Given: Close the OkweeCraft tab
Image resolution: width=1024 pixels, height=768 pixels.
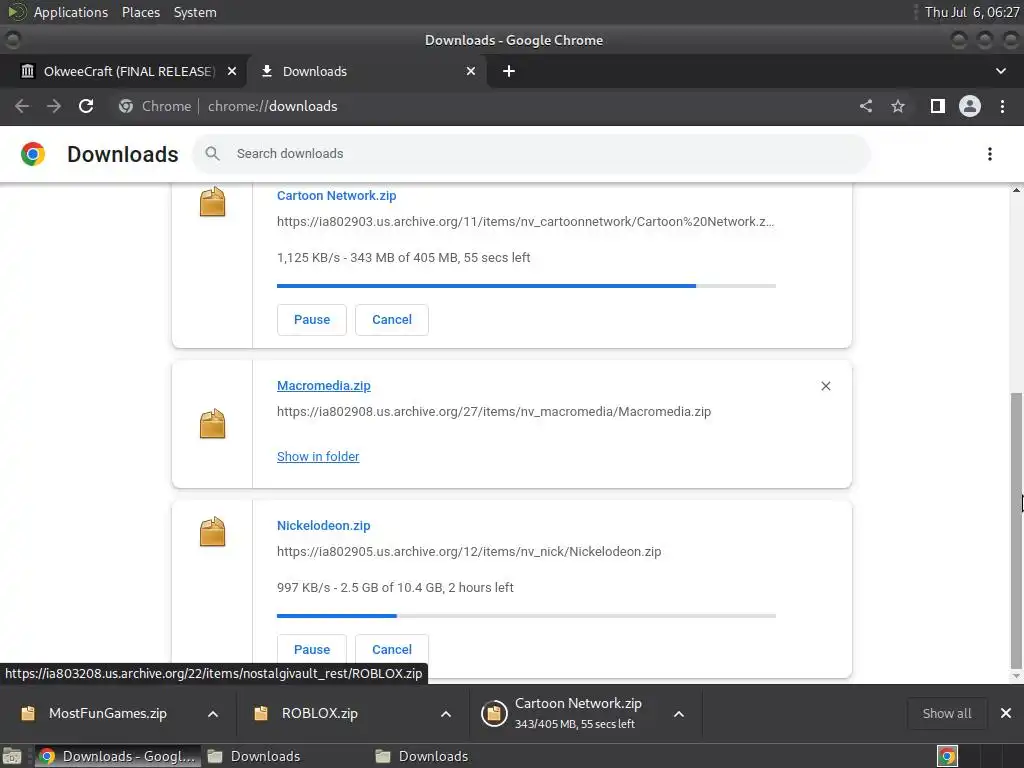Looking at the screenshot, I should coord(232,71).
